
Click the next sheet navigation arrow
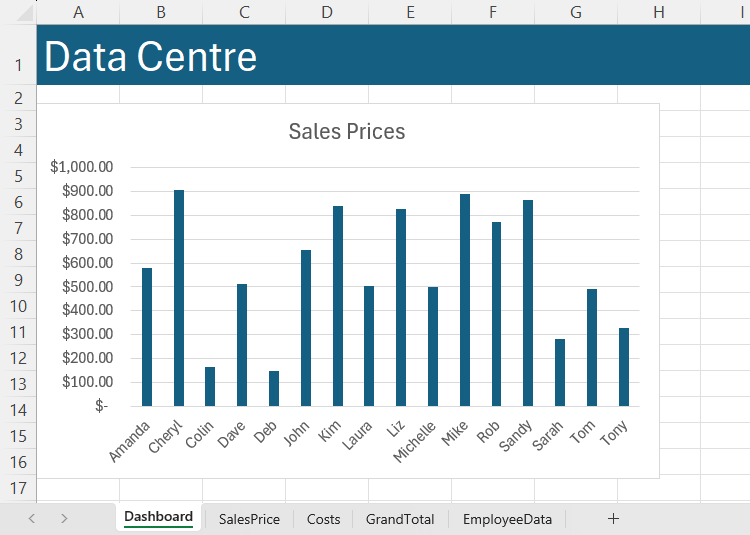point(64,518)
